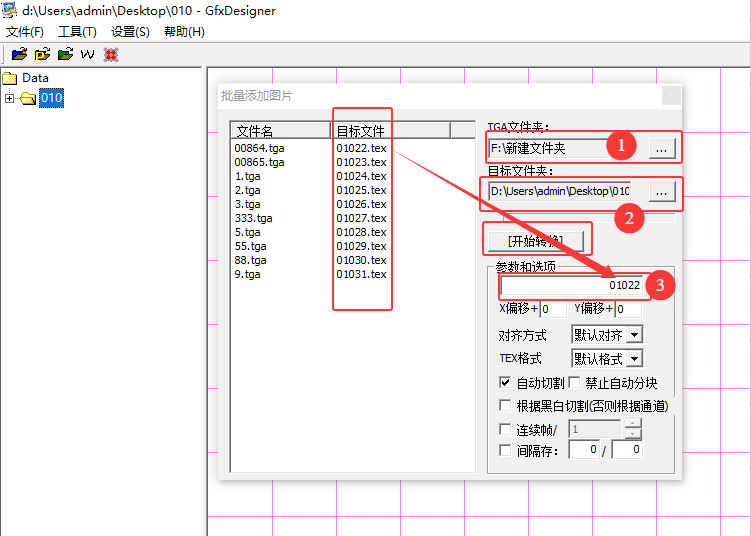Click the green folder toolbar icon
The width and height of the screenshot is (751, 536).
(x=65, y=54)
